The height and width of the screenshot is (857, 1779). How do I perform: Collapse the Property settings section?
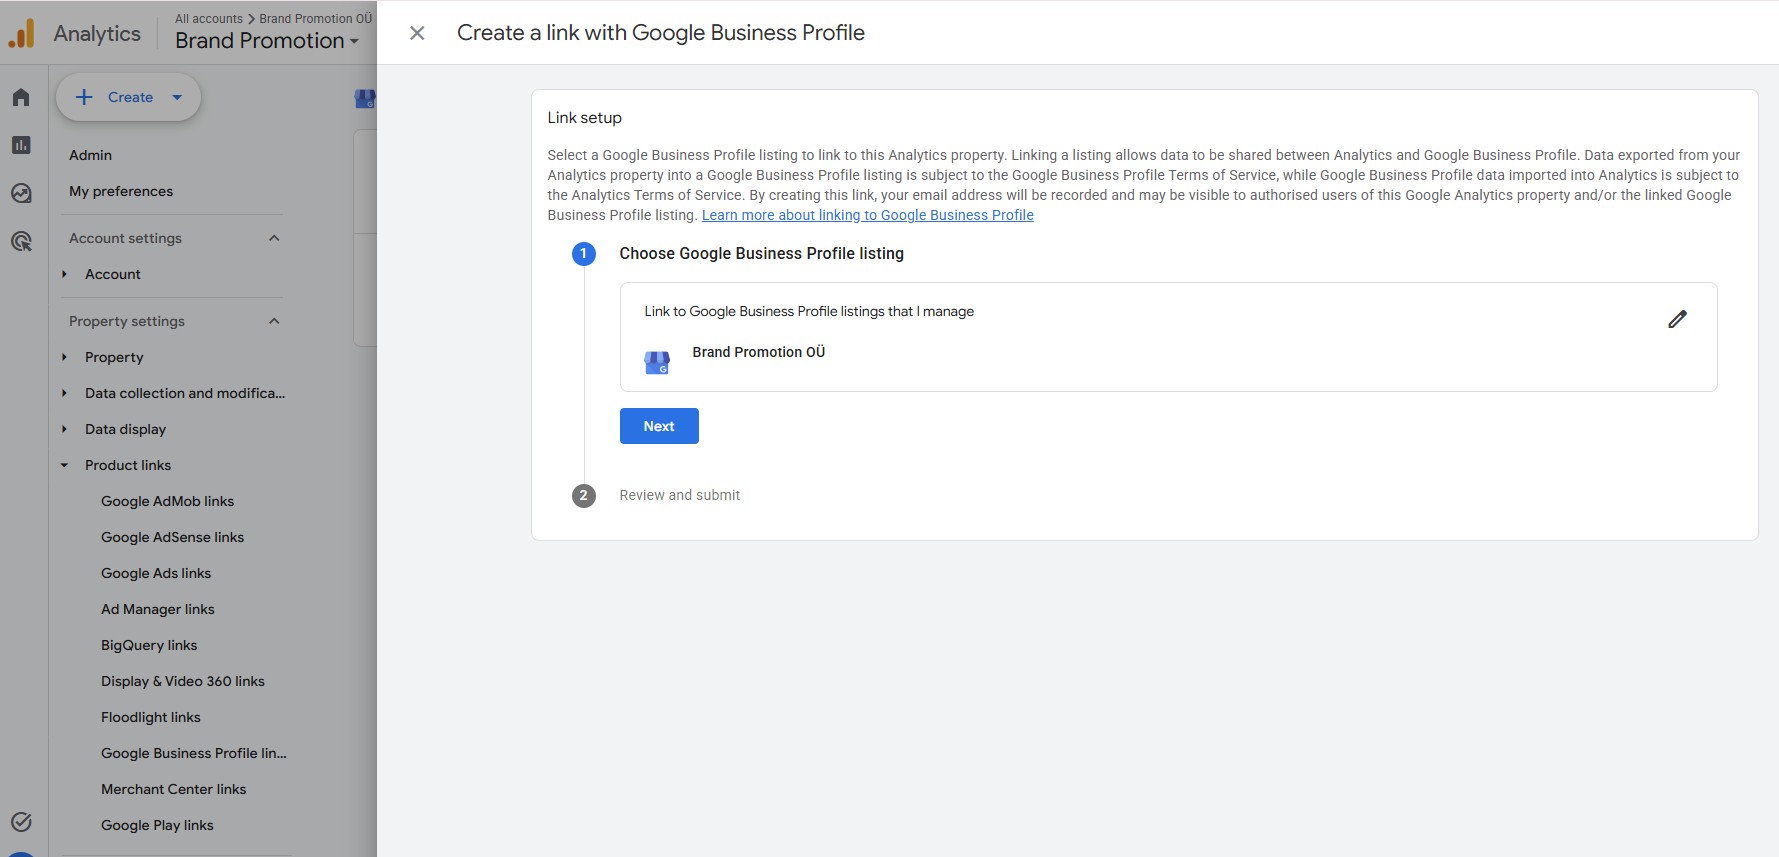click(274, 321)
